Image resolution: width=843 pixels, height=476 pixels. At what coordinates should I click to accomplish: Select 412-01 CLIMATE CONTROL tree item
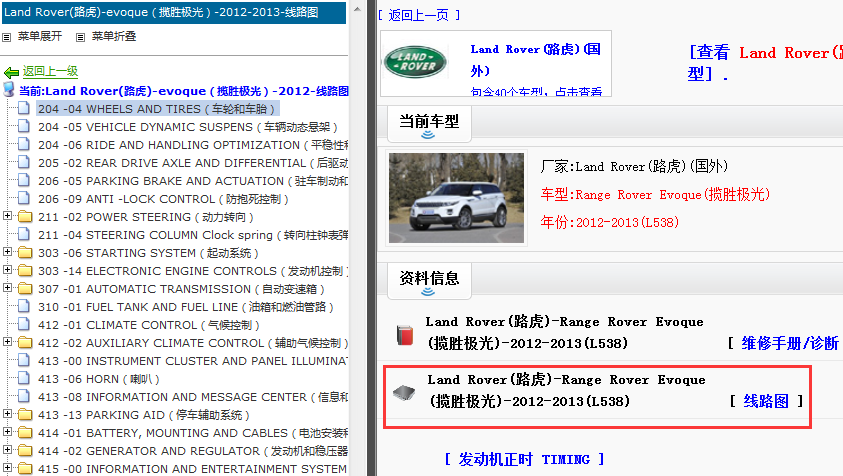(x=149, y=325)
